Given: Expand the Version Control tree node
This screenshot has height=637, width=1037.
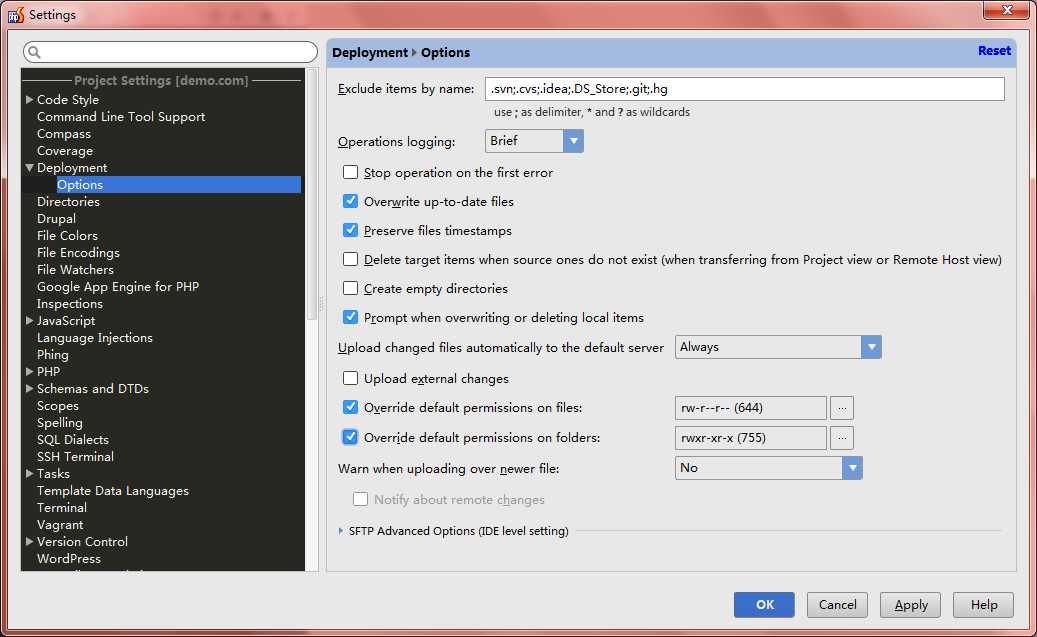Looking at the screenshot, I should [29, 541].
